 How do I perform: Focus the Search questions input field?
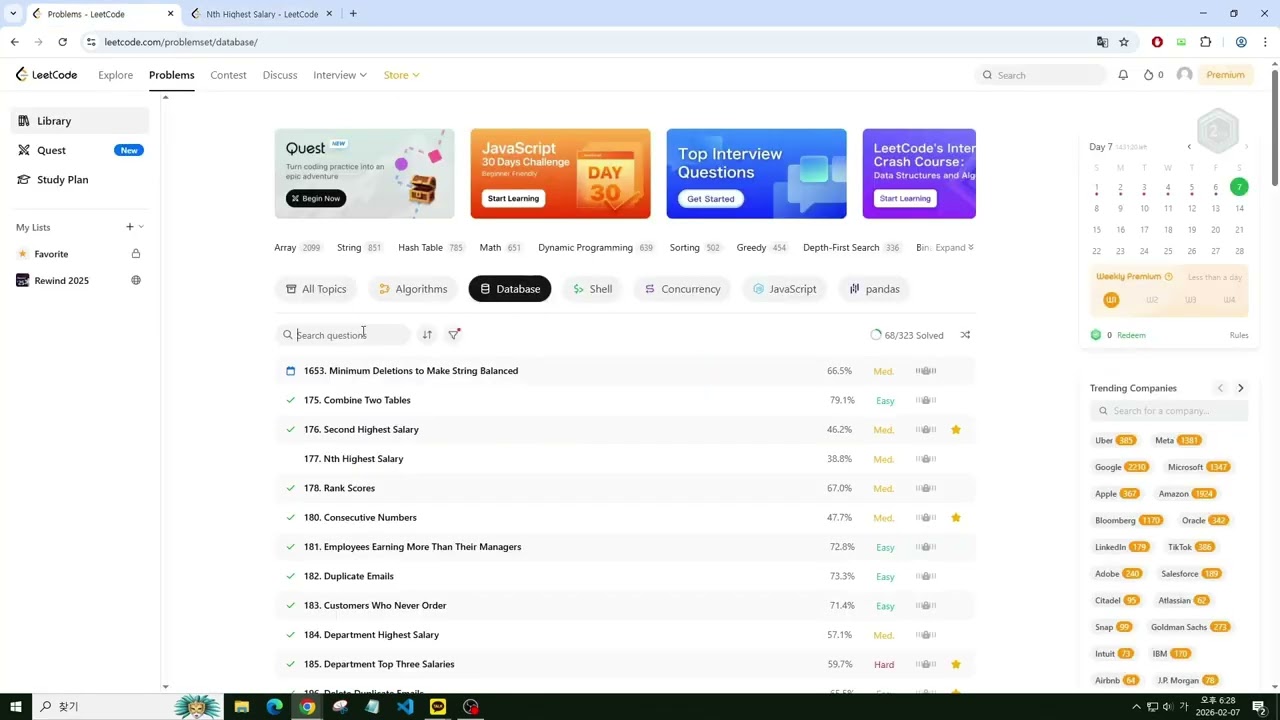click(x=343, y=335)
